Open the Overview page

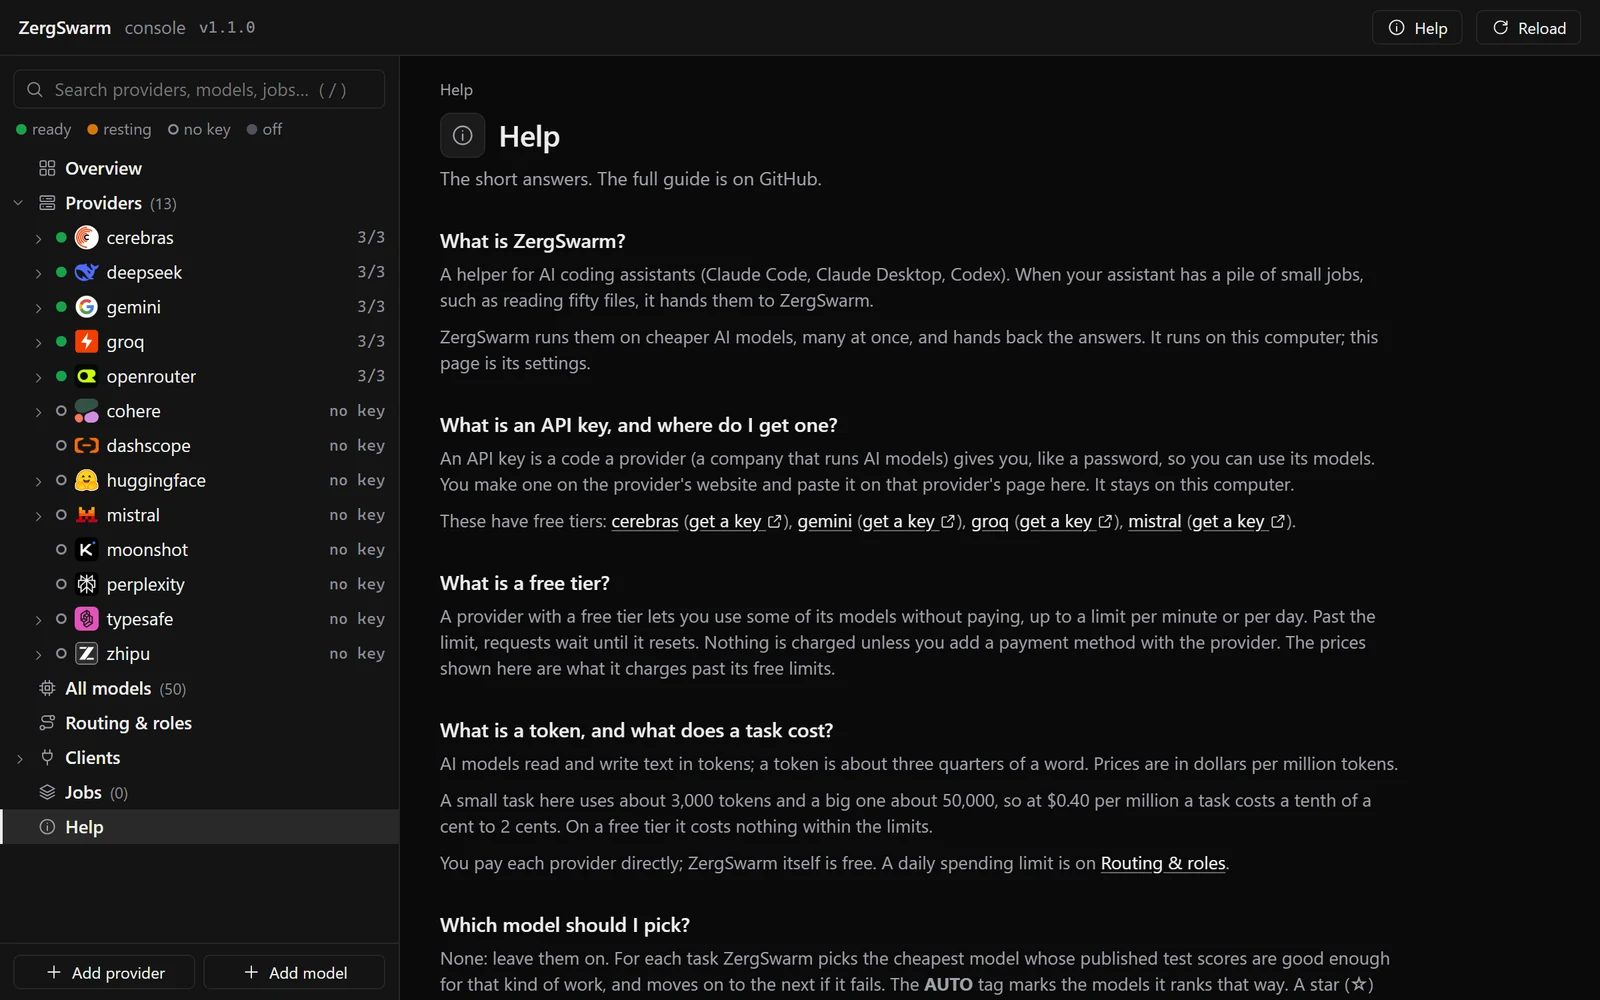tap(200, 168)
